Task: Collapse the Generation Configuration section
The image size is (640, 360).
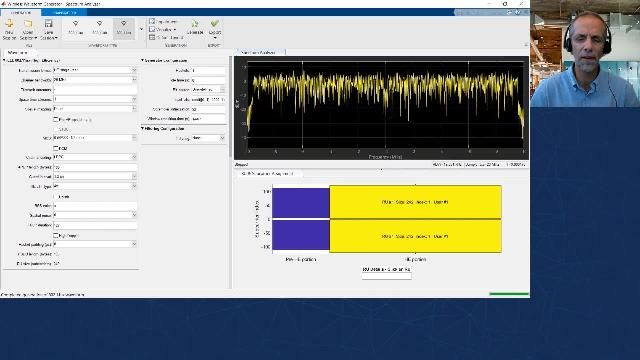Action: [x=142, y=60]
